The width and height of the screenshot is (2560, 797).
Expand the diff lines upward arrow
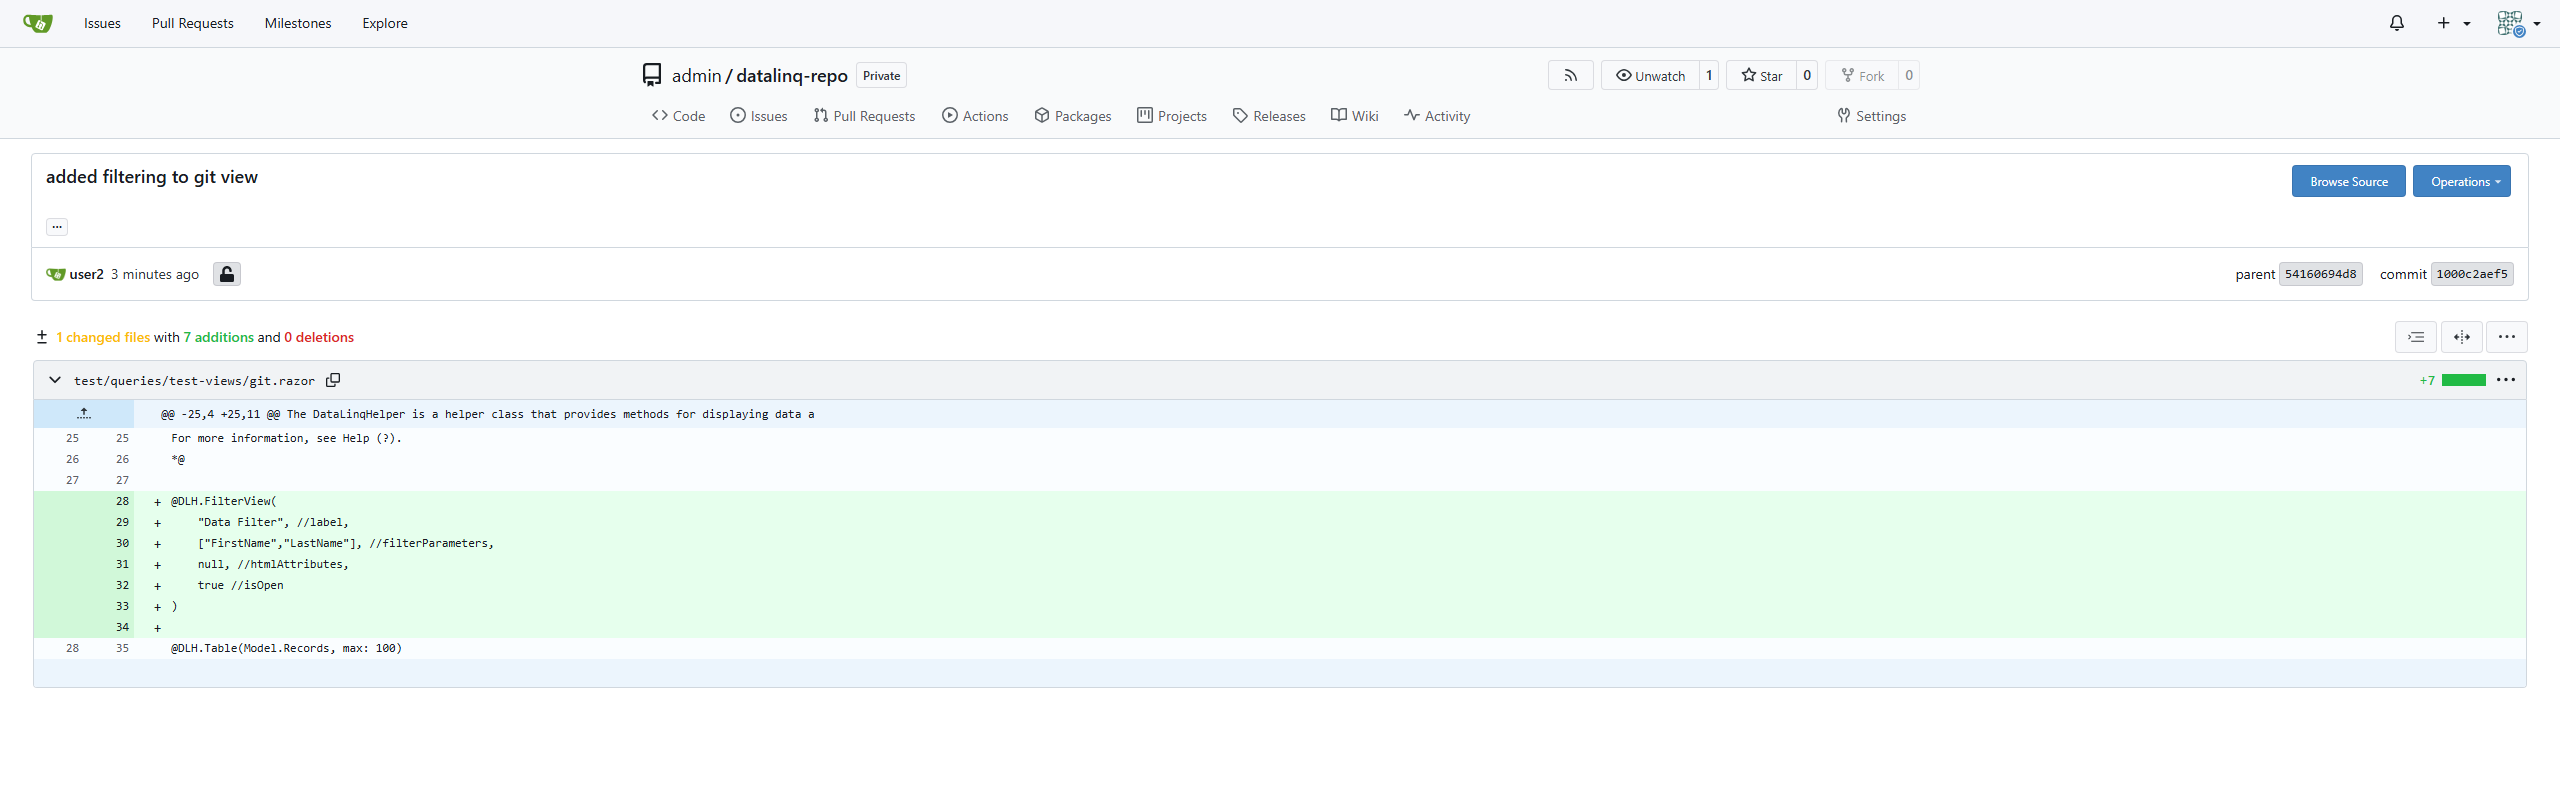tap(84, 413)
